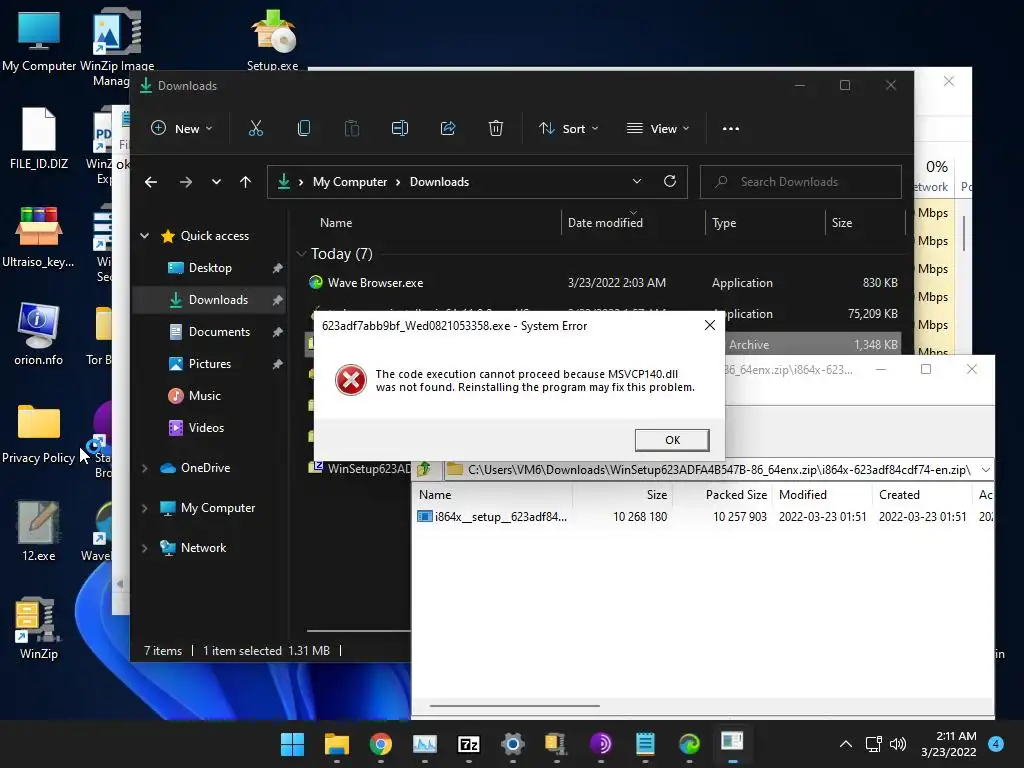Open 7-Zip address path dropdown
This screenshot has height=768, width=1024.
click(985, 470)
